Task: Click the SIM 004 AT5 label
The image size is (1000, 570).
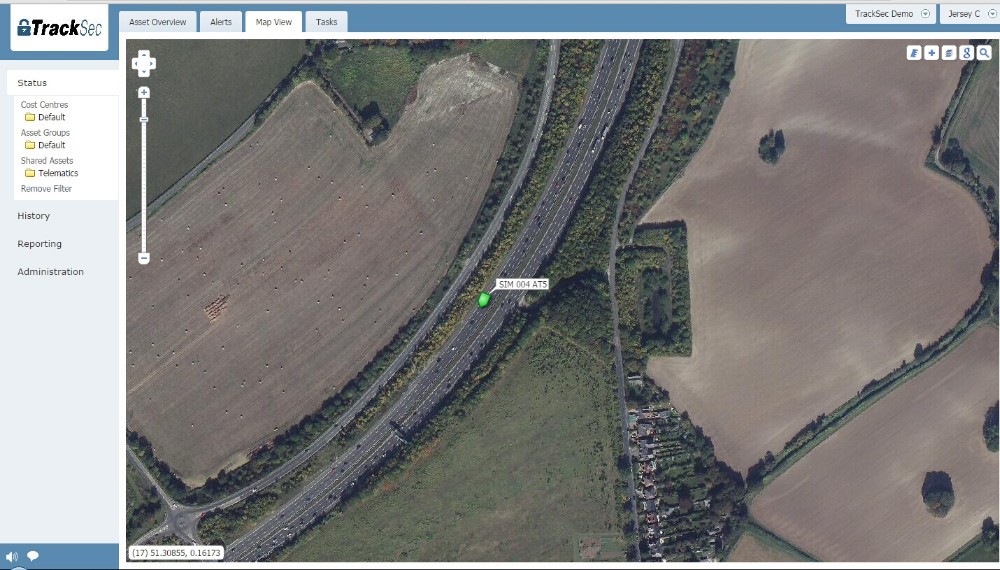Action: click(523, 284)
